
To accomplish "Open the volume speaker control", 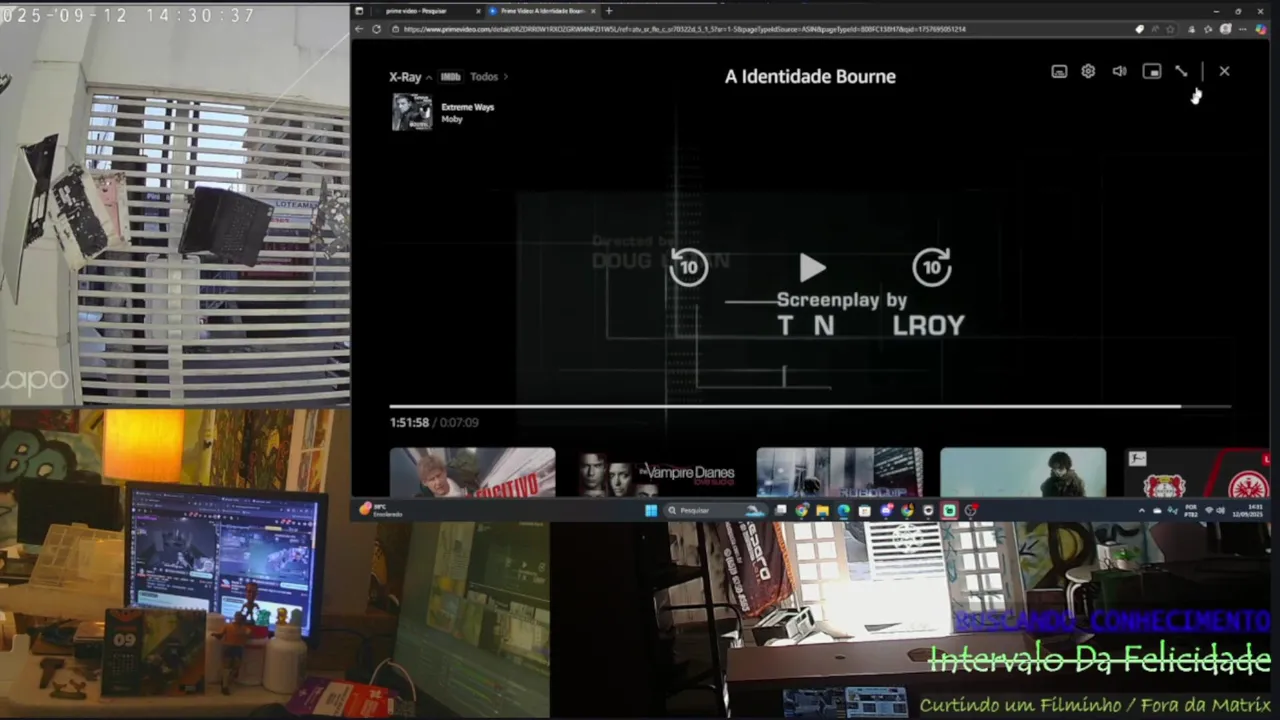I will [1120, 72].
